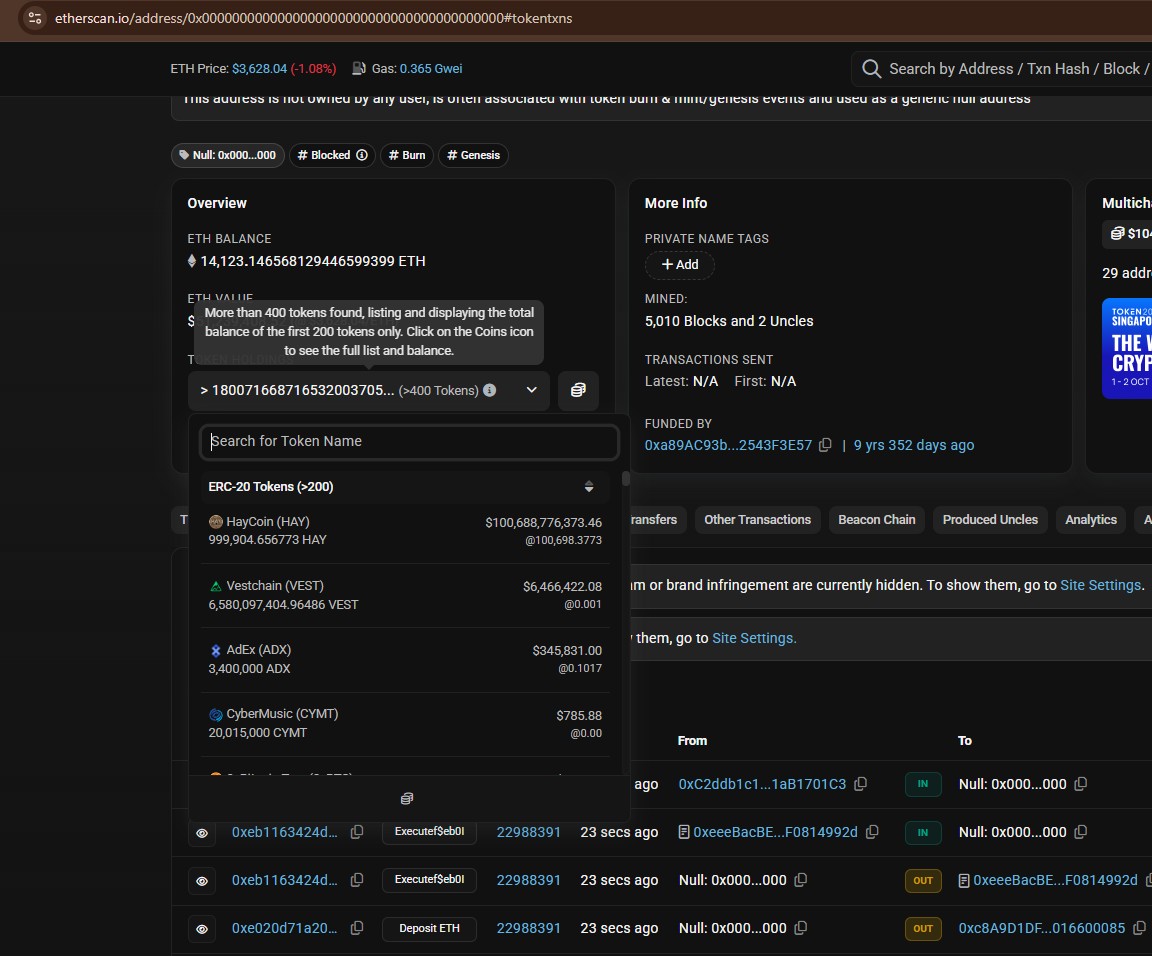The image size is (1152, 956).
Task: Open recipient 0xc8A9D1DF...016600085
Action: 1042,928
